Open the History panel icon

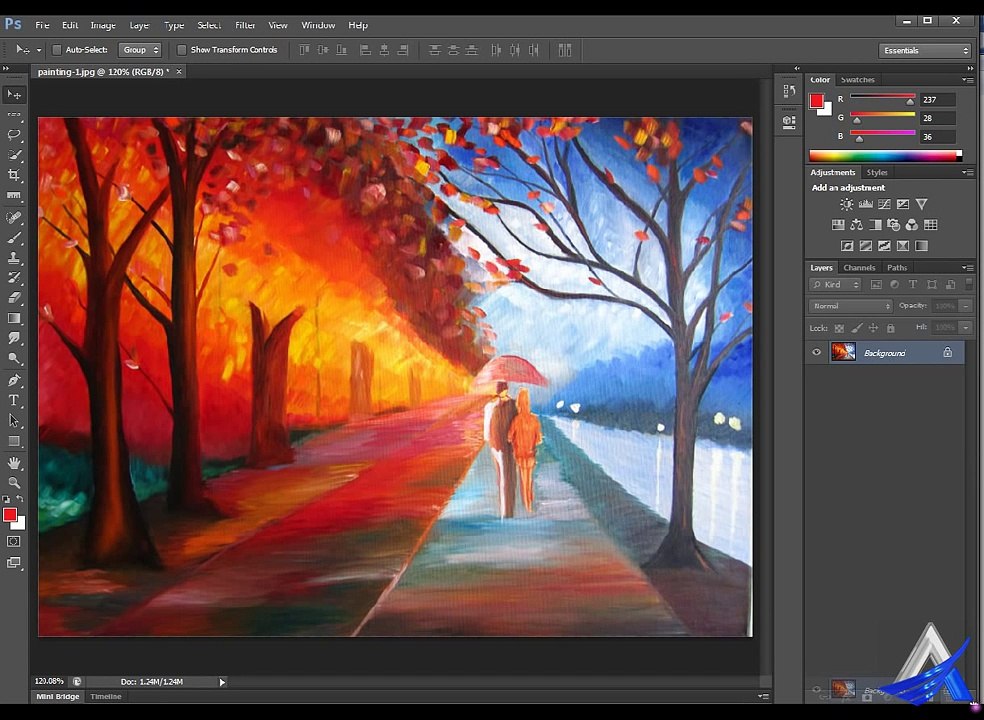coord(789,91)
